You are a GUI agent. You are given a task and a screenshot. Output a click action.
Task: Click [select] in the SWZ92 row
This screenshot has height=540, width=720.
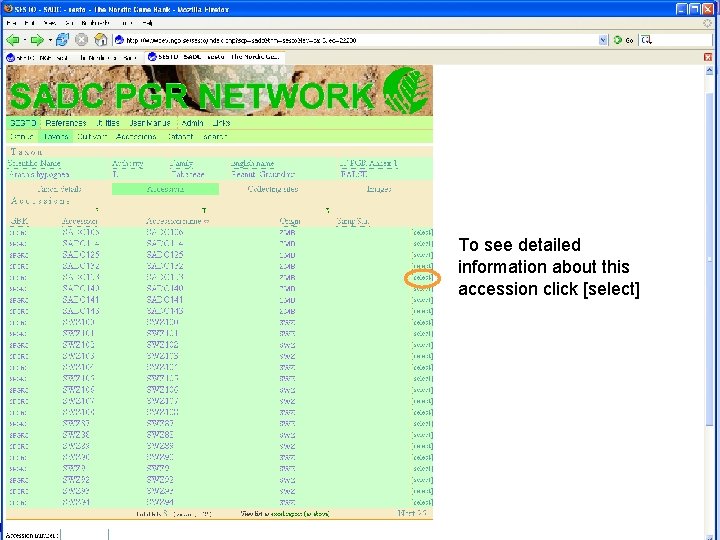coord(422,480)
